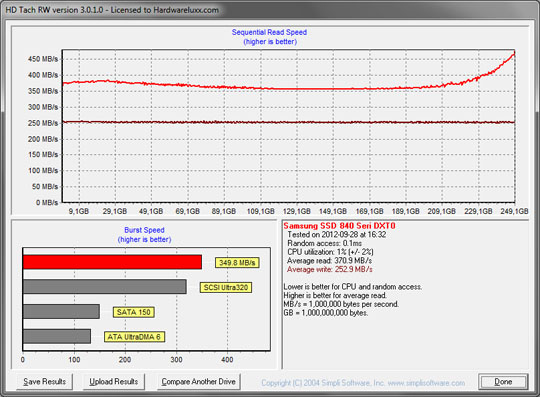Click the Save Results button
Screen dimensions: 540x397
(x=44, y=382)
